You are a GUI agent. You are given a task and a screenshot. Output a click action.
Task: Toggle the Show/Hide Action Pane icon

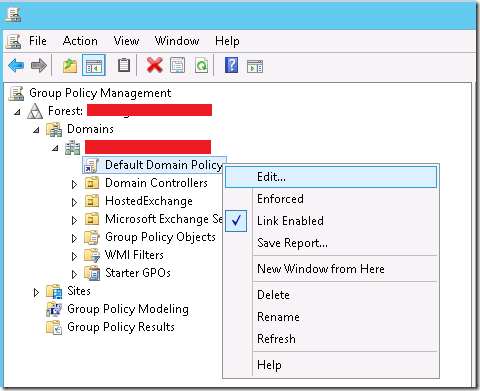(255, 66)
